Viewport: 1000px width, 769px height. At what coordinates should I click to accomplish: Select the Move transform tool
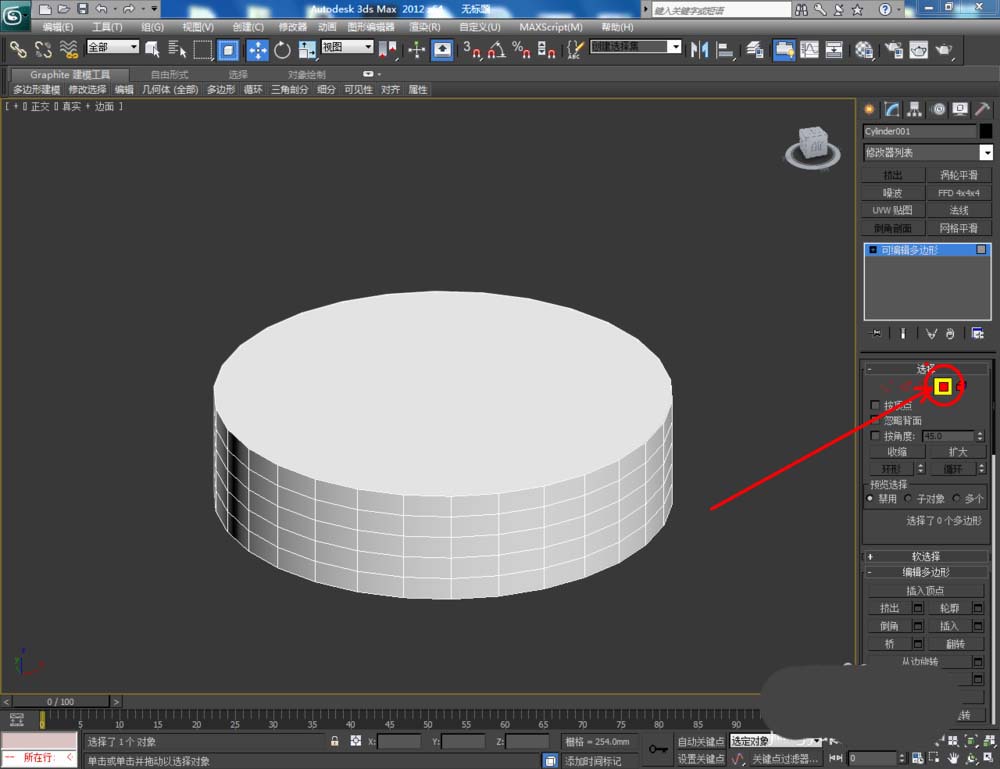[257, 49]
